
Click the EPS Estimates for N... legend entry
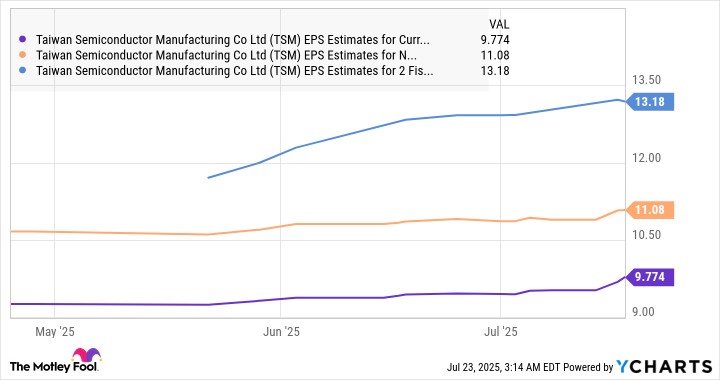click(x=226, y=55)
